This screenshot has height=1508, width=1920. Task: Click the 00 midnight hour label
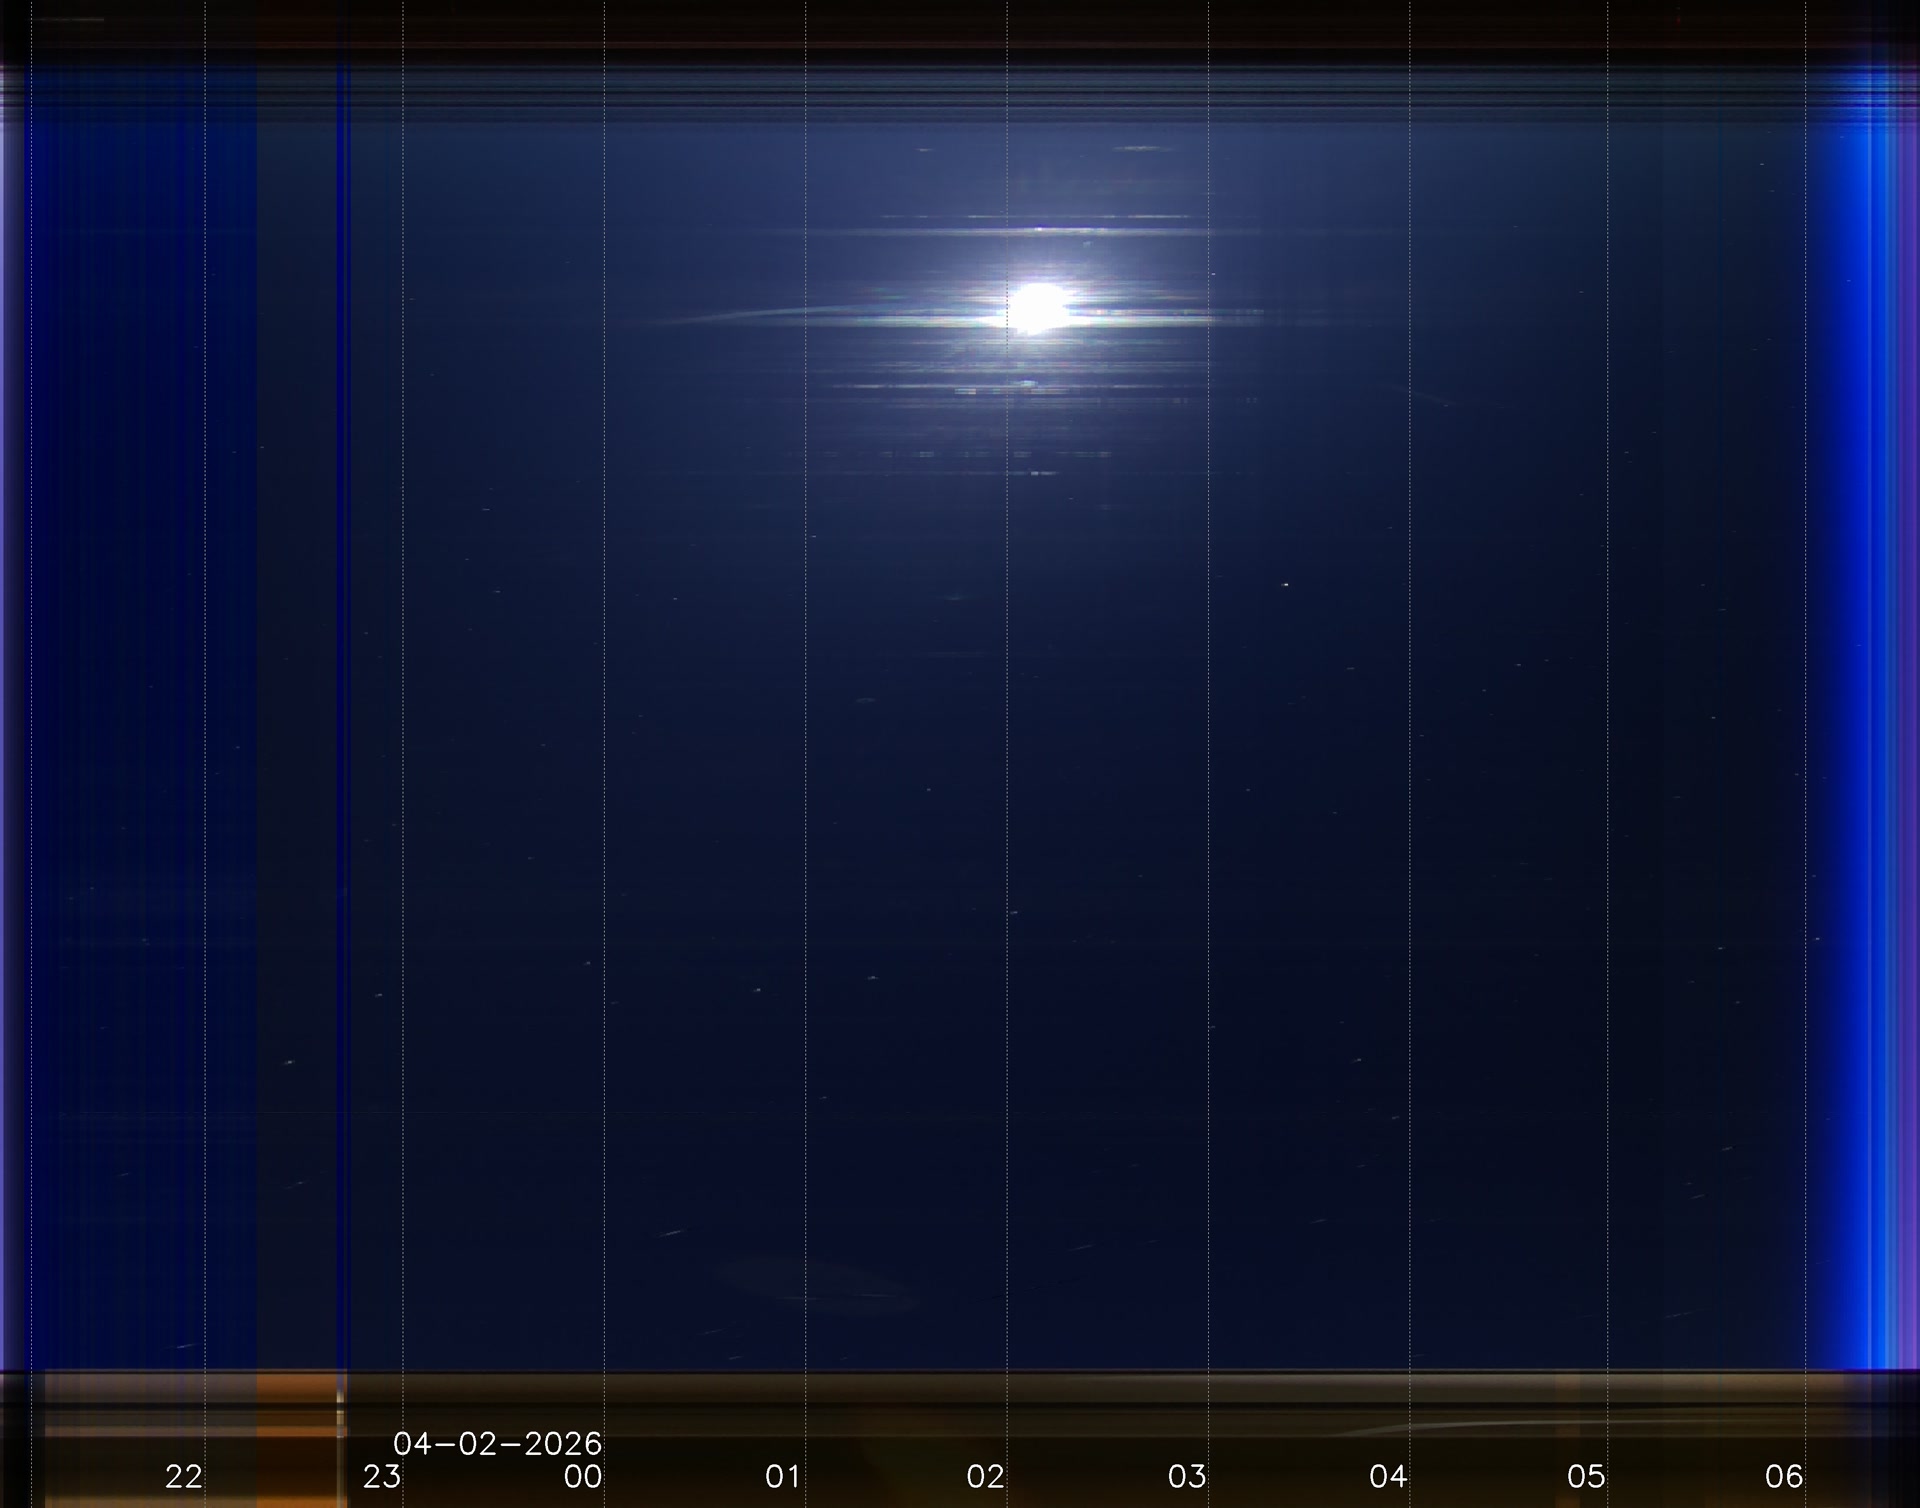(x=583, y=1476)
